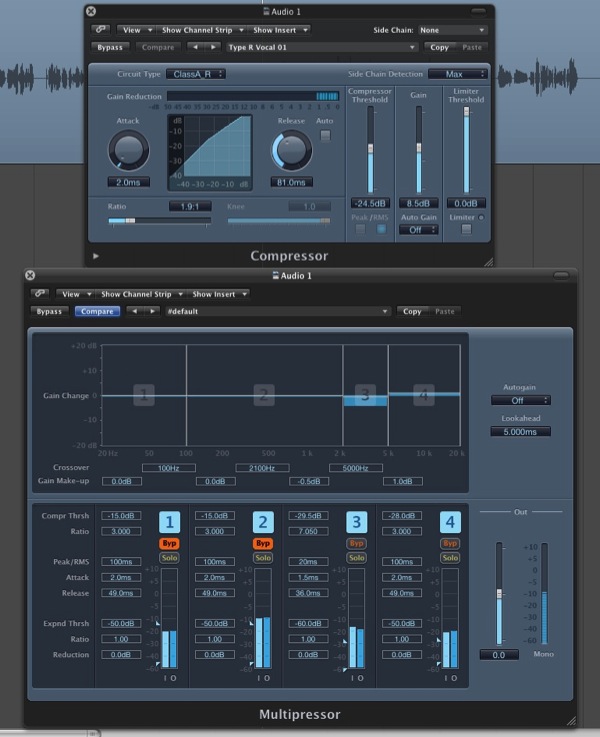Toggle the Limiter checkbox in Compressor
Viewport: 600px width, 737px height.
(x=466, y=229)
